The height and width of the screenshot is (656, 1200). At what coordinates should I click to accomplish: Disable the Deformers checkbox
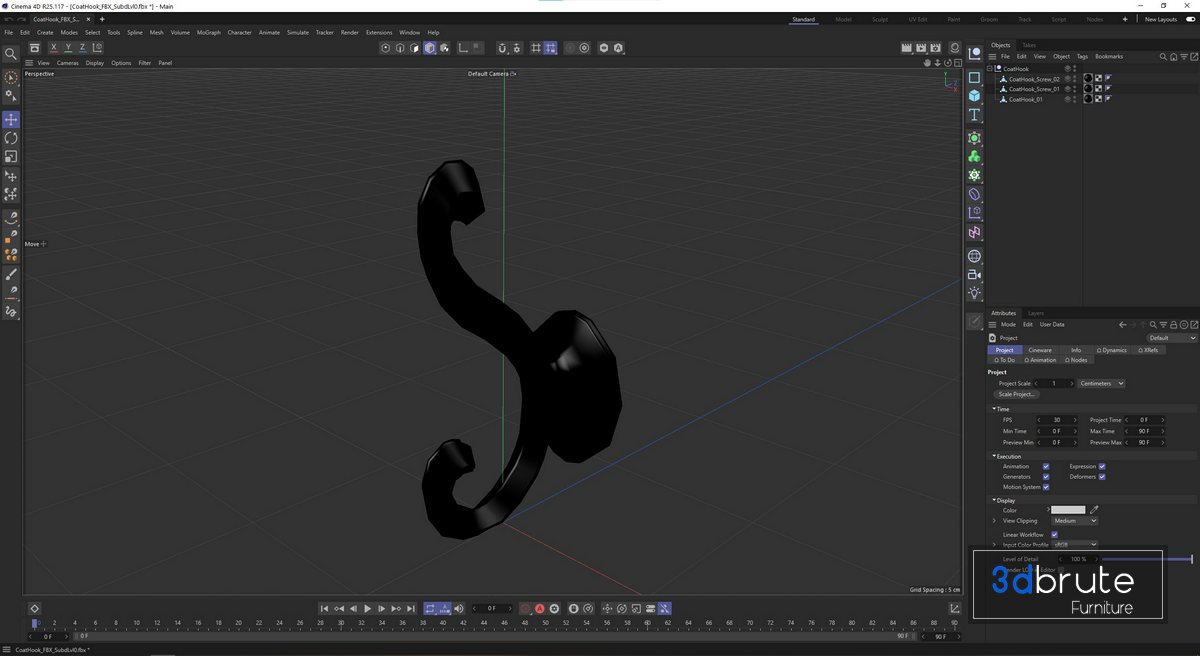[1102, 477]
